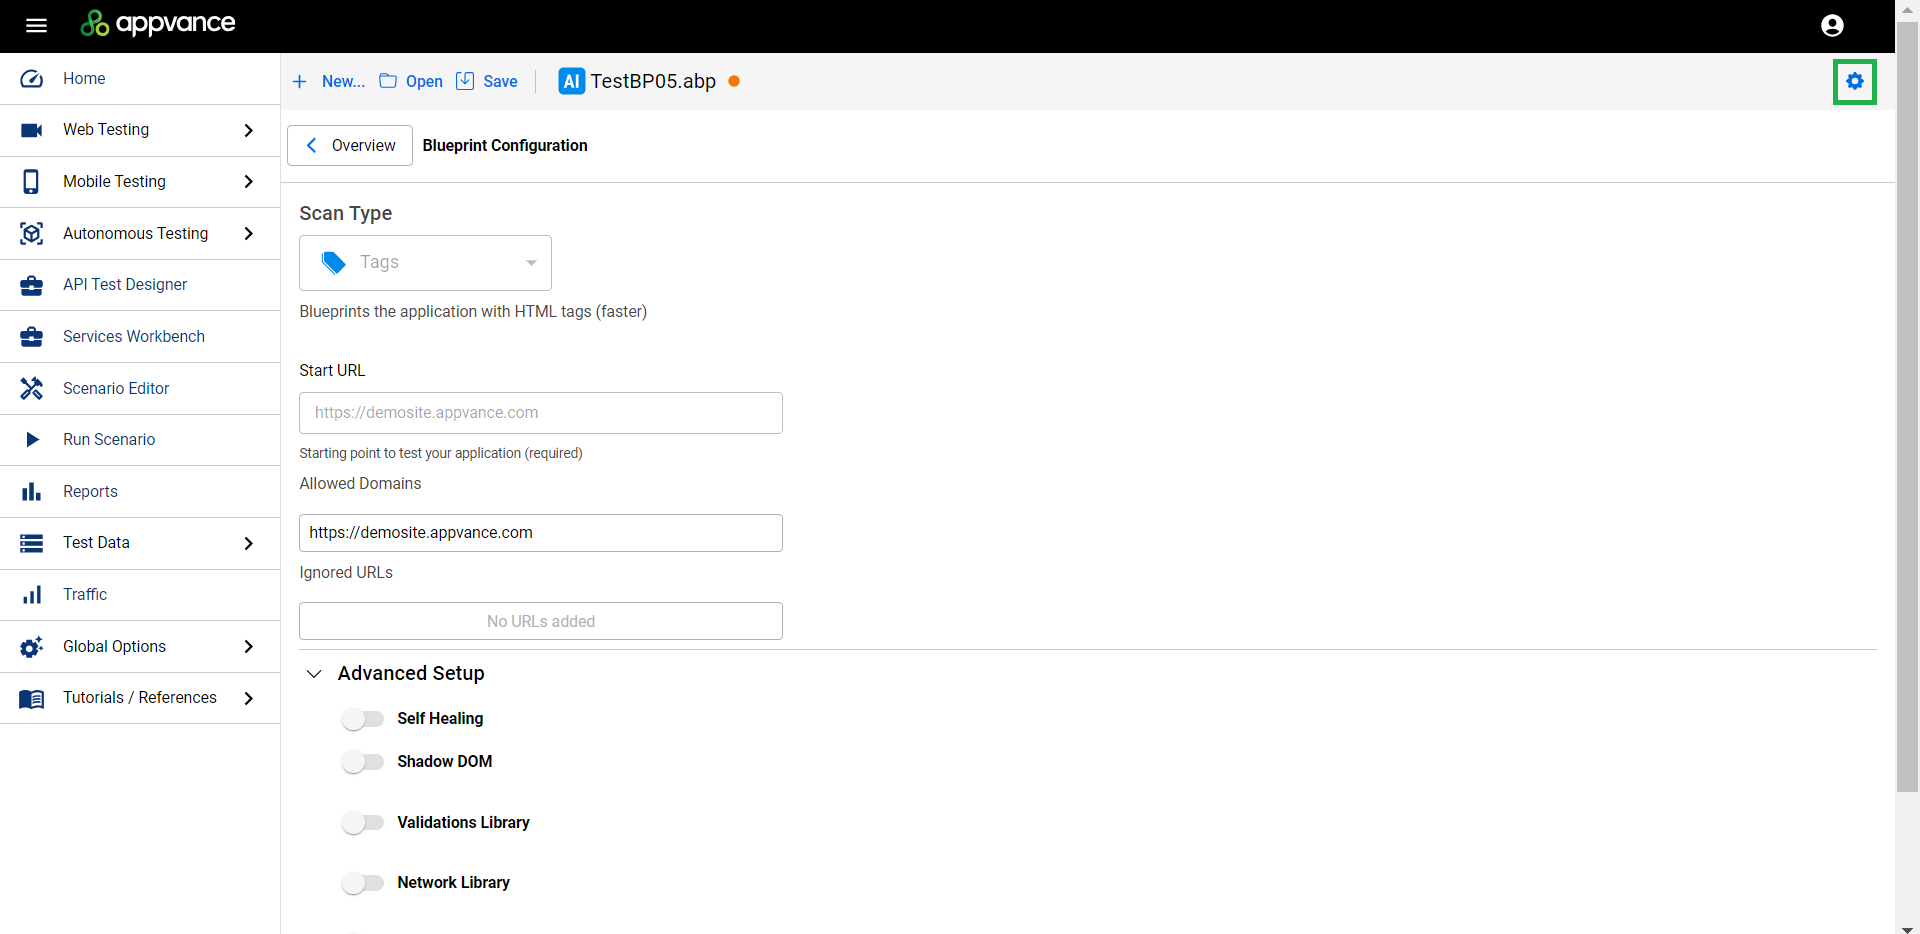This screenshot has width=1920, height=934.
Task: Open the hamburger navigation menu
Action: tap(36, 26)
